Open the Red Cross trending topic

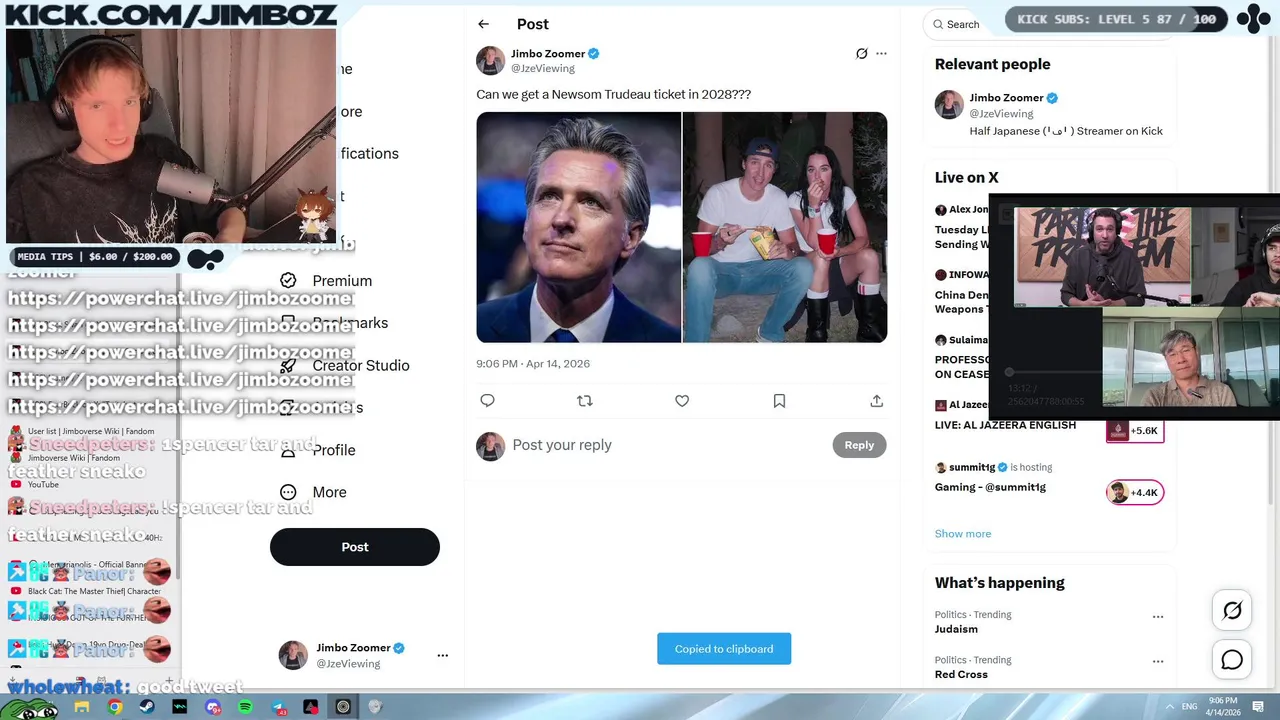click(961, 674)
